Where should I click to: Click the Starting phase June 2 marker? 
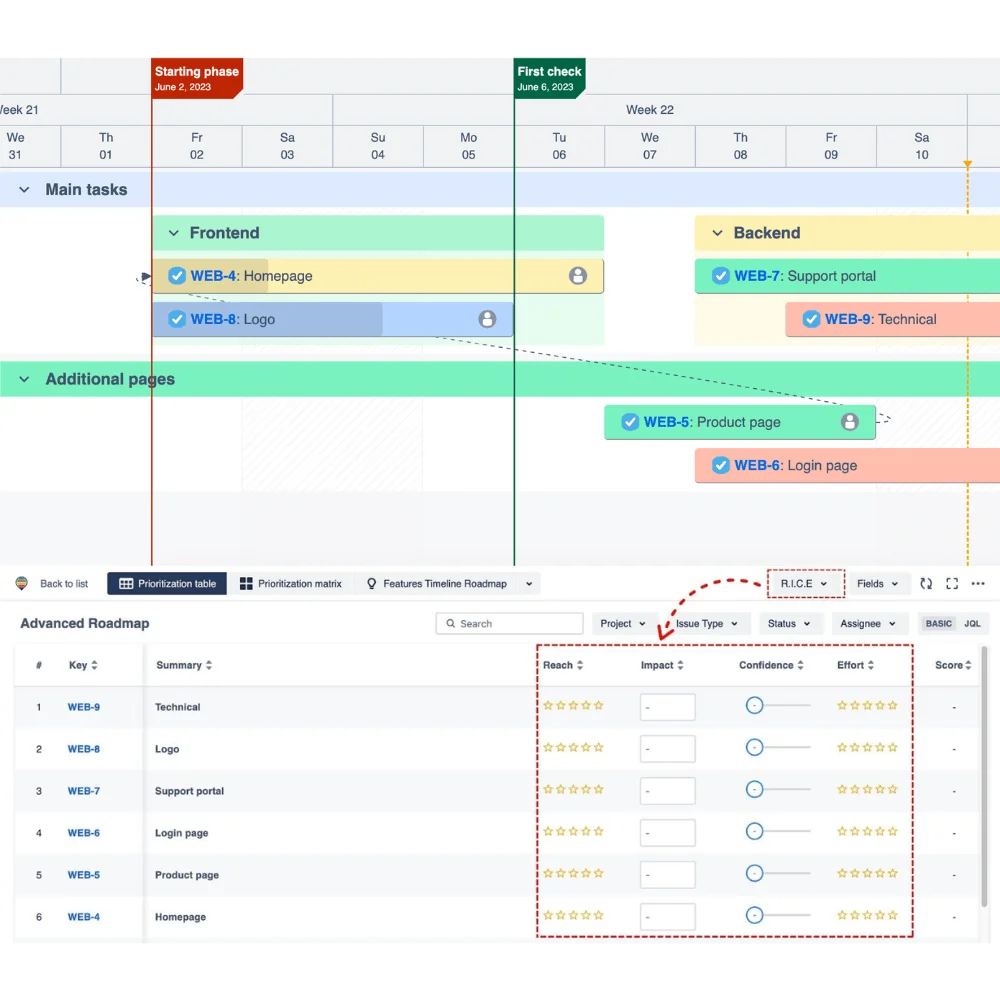[196, 78]
